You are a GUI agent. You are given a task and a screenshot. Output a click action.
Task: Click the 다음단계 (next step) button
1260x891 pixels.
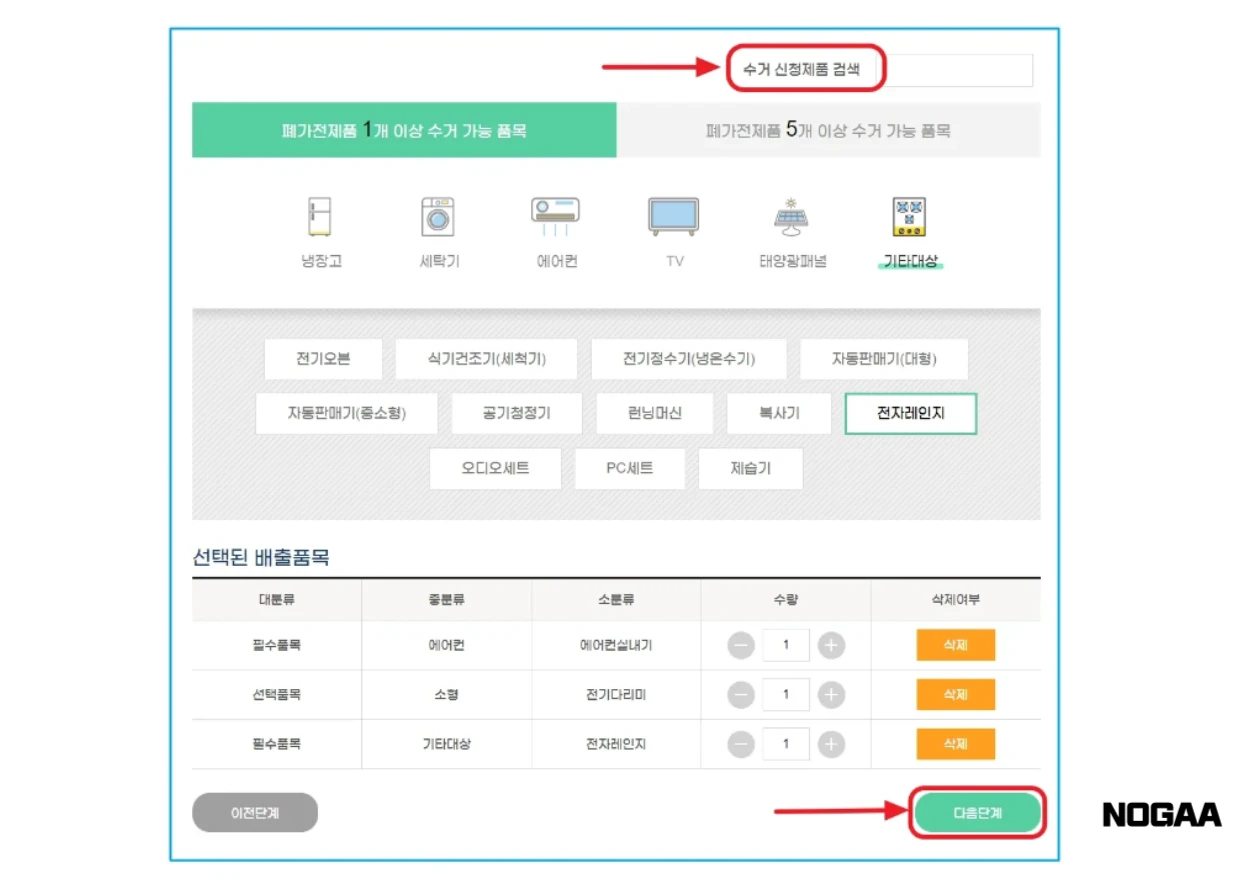(978, 813)
